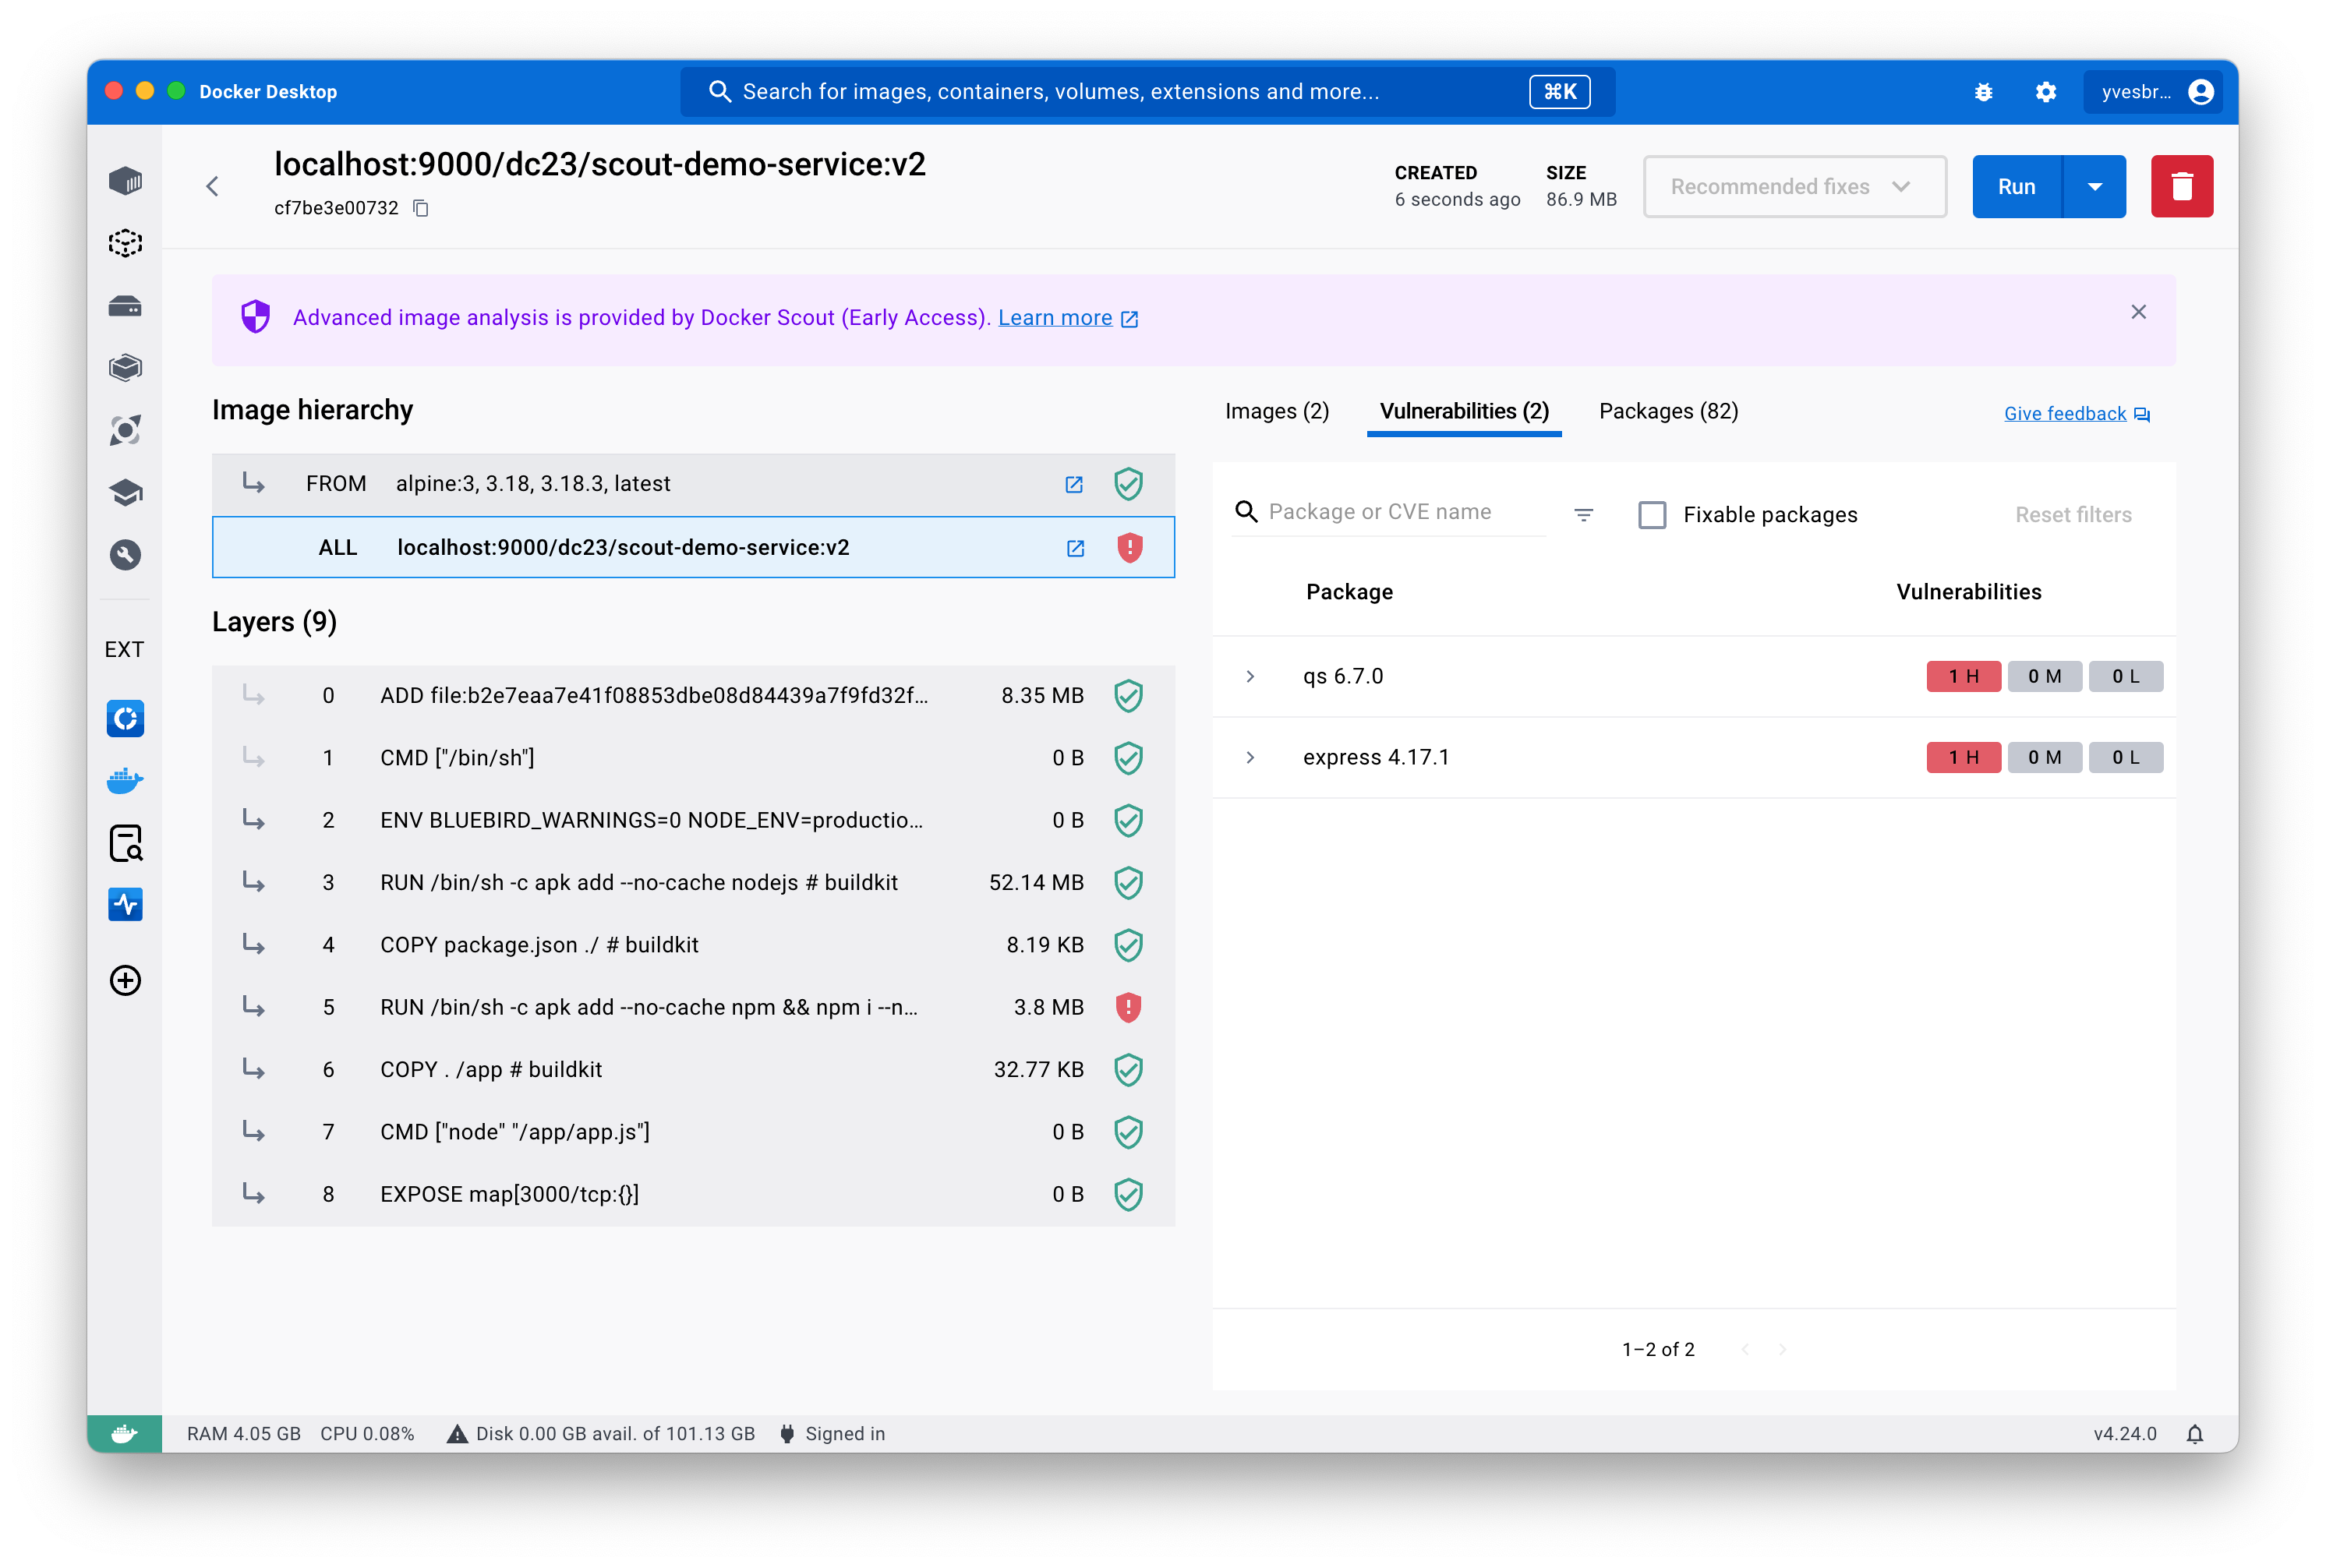Select layer 3 apk add nodejs

tap(693, 882)
